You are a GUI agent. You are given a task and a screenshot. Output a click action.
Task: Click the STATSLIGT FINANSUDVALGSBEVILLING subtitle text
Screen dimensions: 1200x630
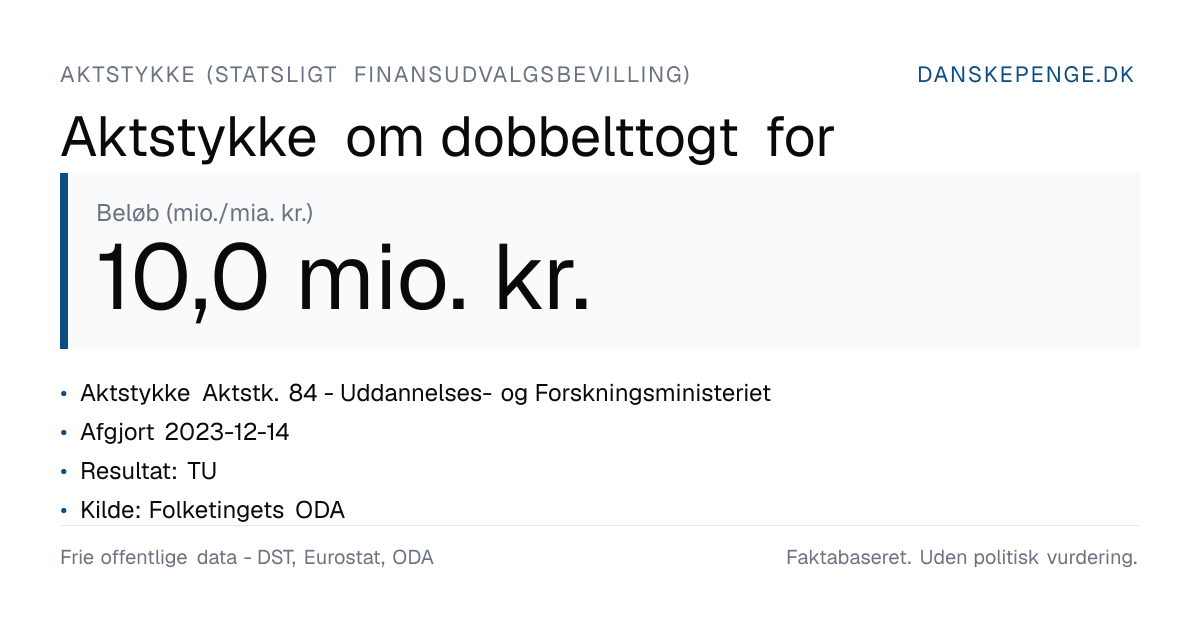coord(449,75)
